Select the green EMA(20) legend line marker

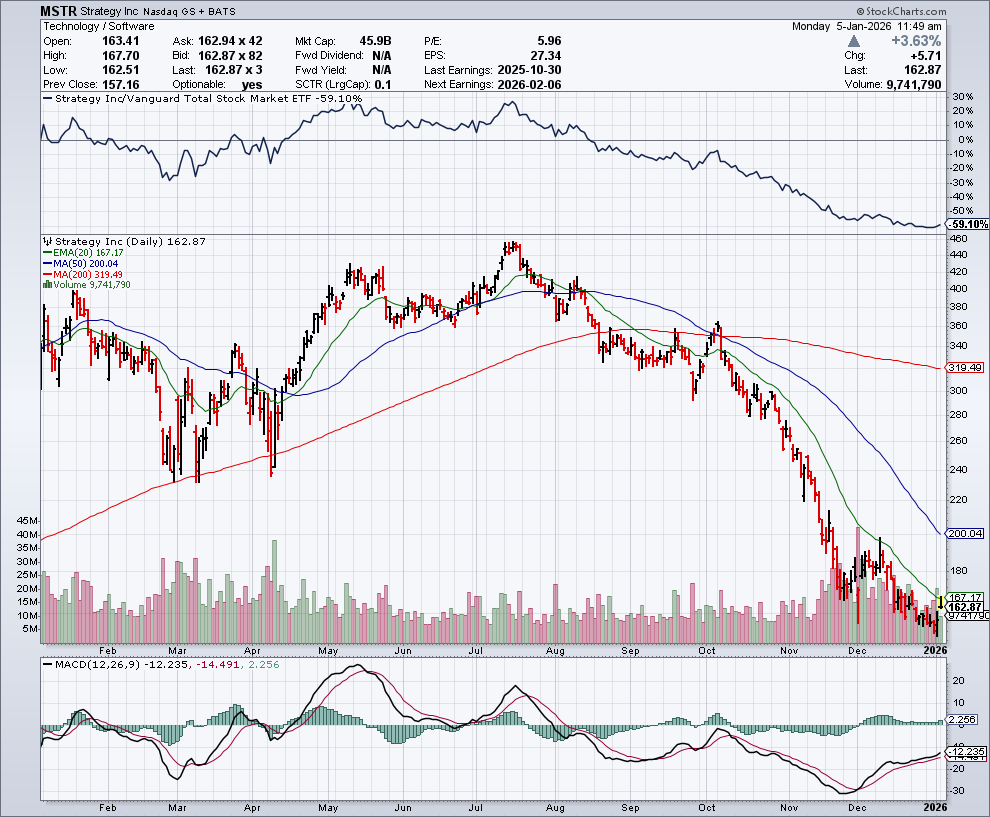pos(47,252)
